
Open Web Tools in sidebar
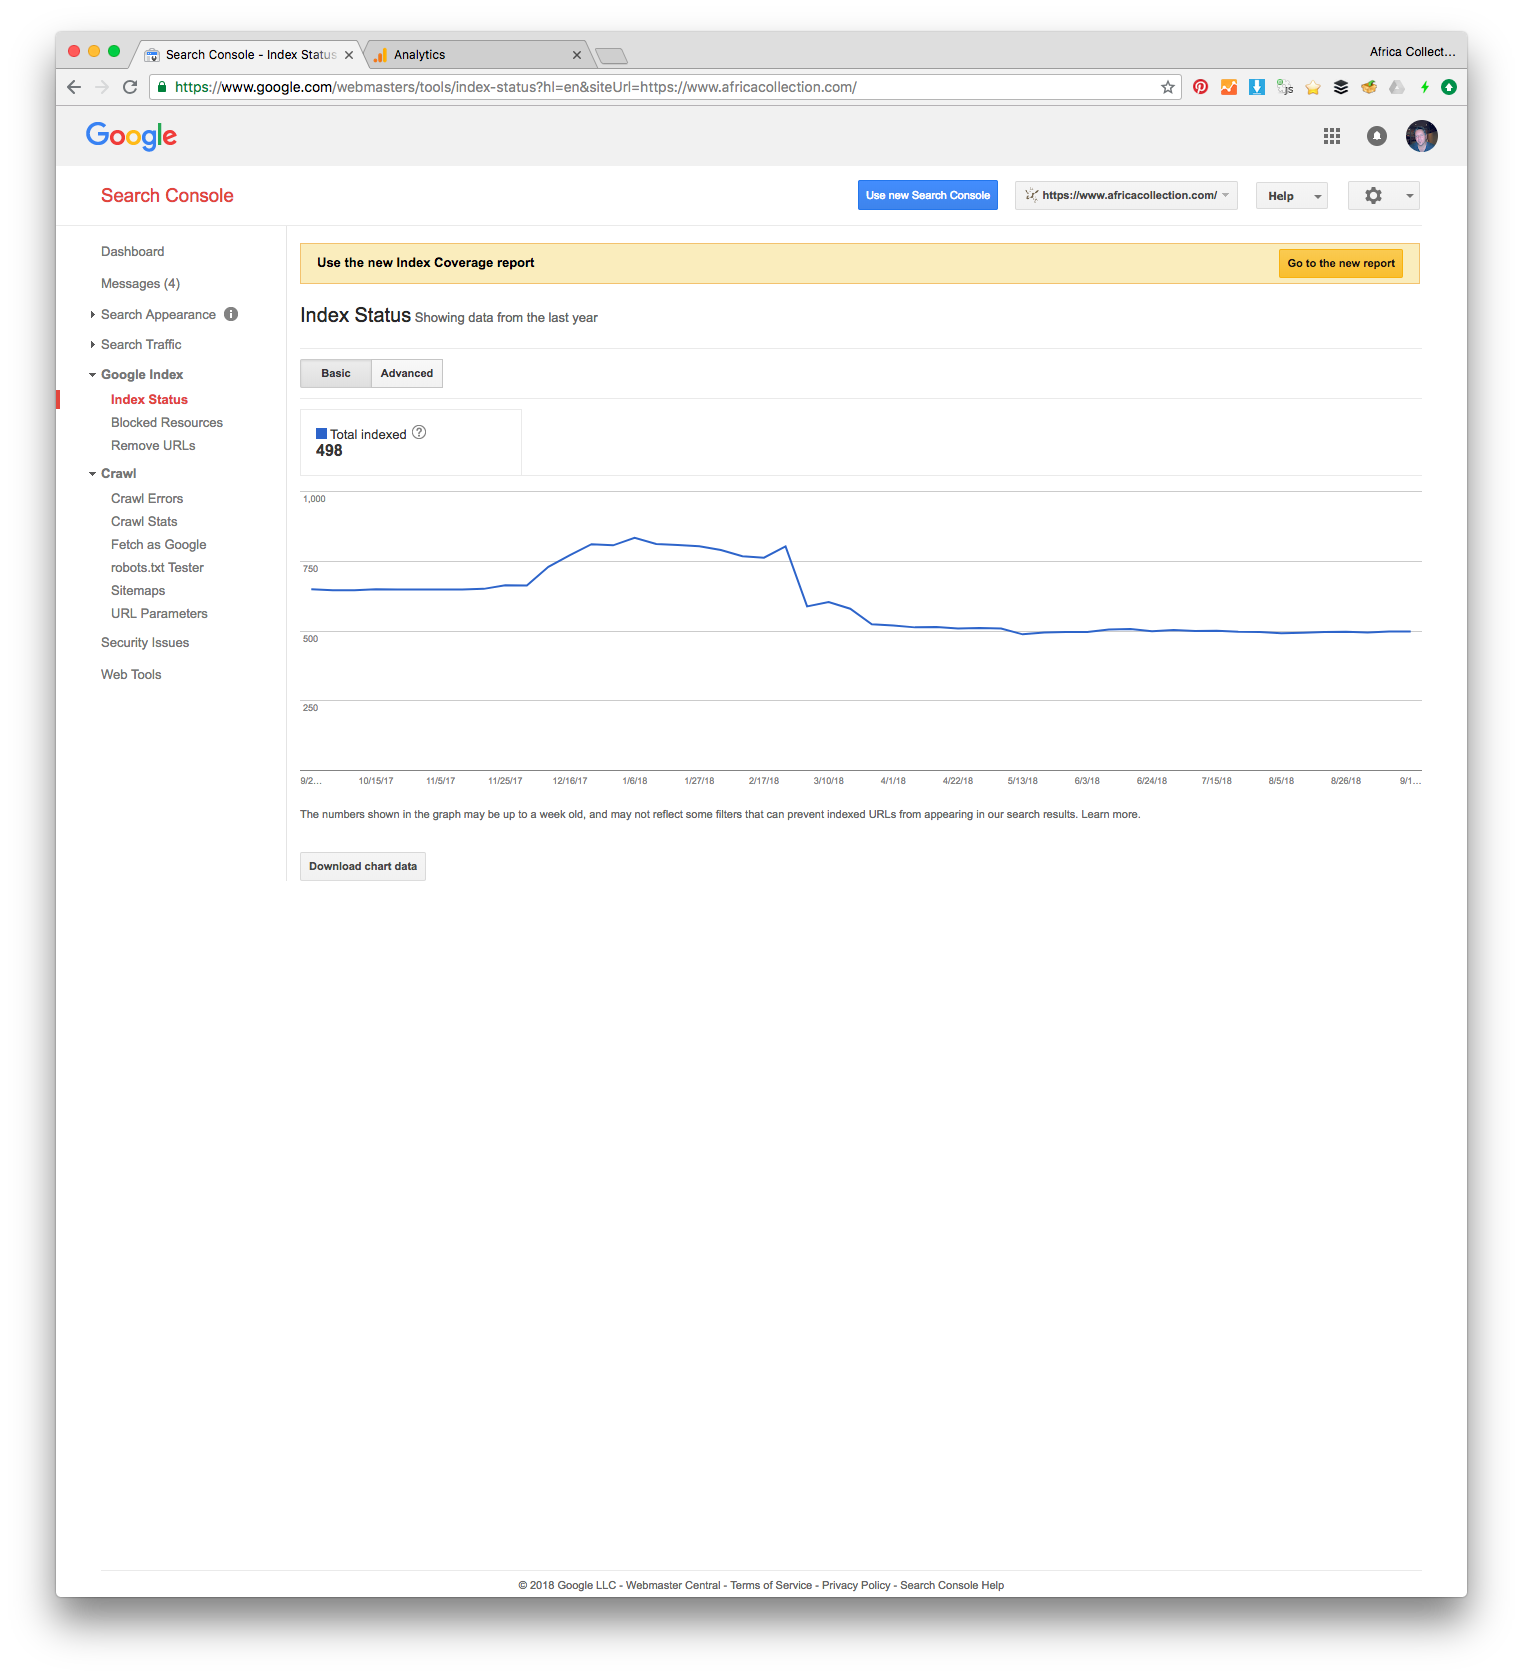[131, 674]
